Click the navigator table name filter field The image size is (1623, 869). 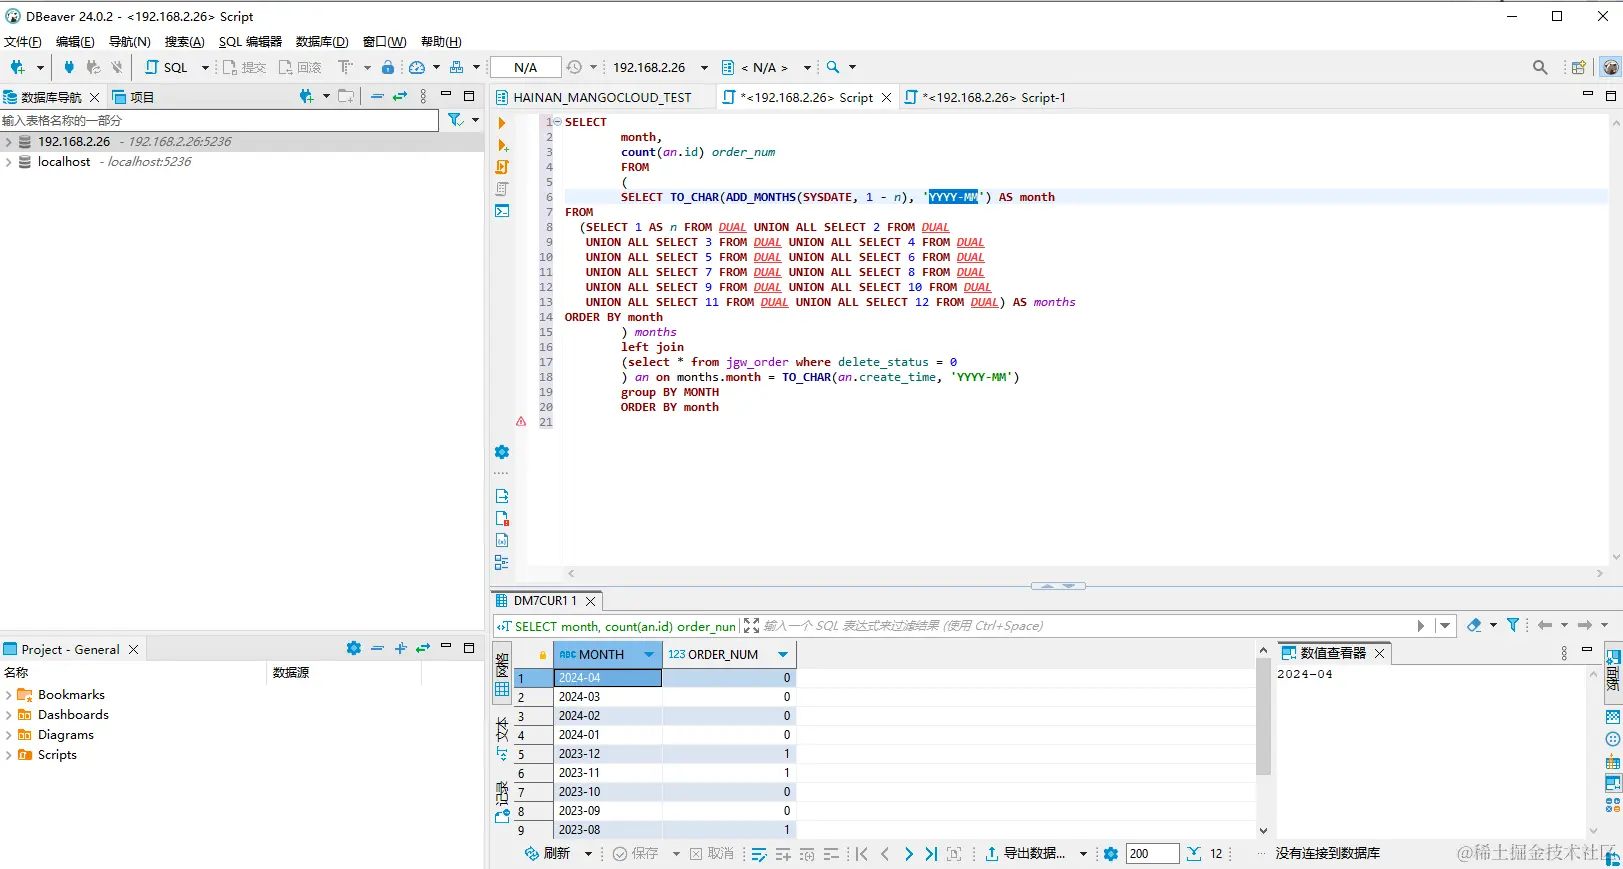pos(219,120)
